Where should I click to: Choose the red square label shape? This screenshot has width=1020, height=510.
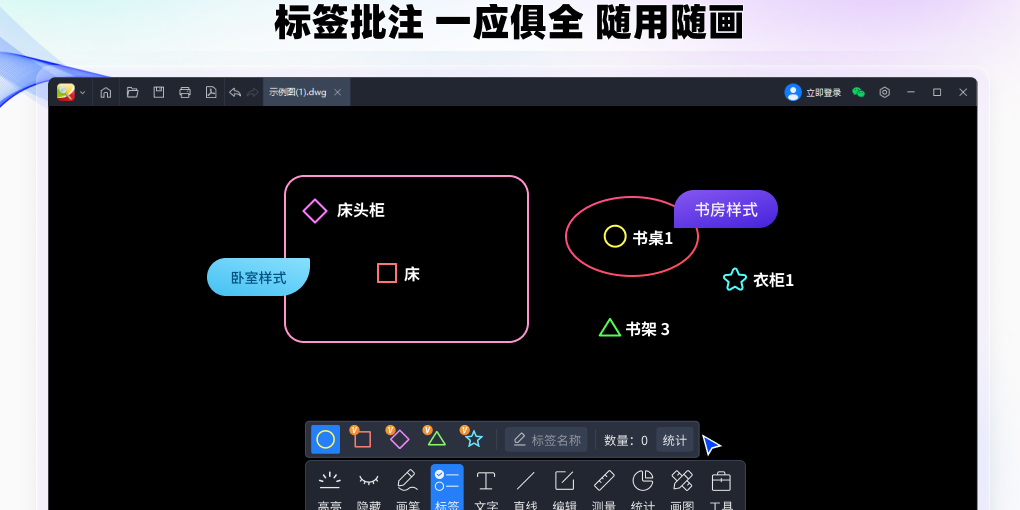[x=362, y=439]
